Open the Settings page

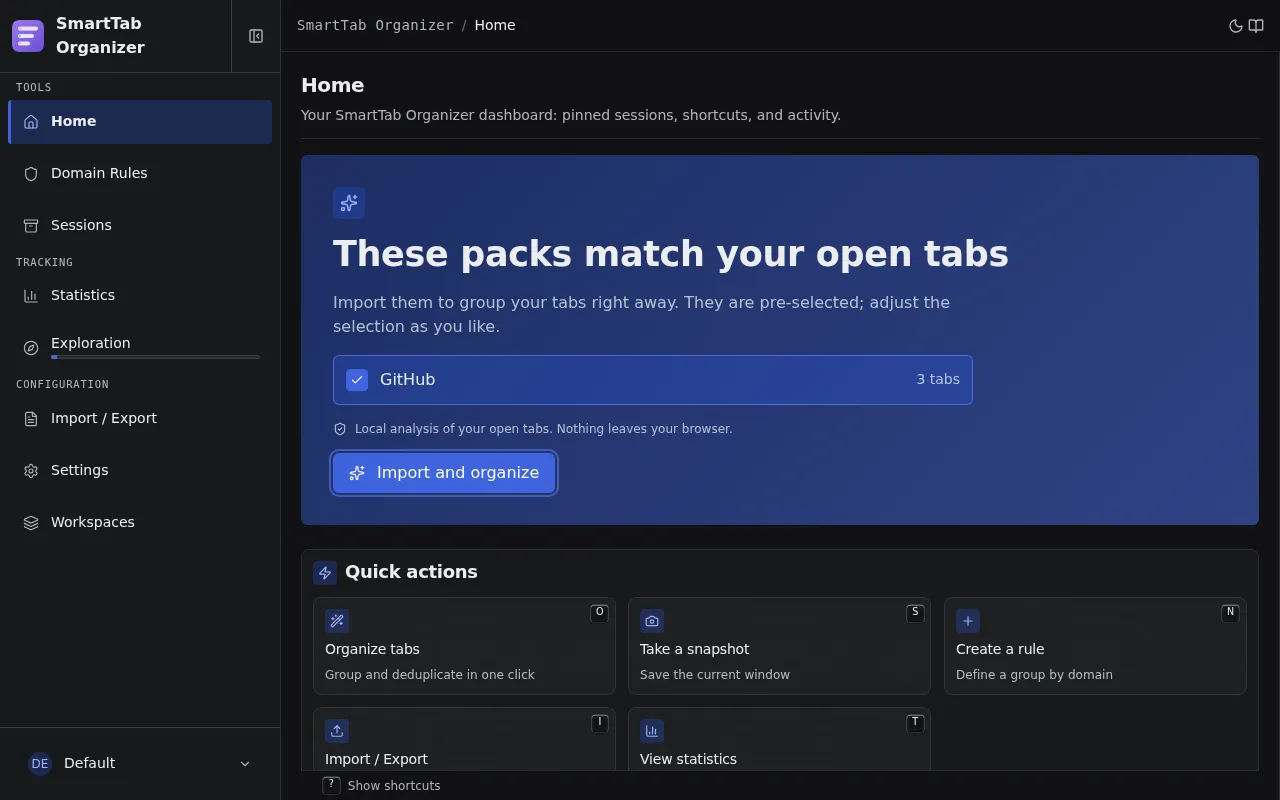coord(140,470)
